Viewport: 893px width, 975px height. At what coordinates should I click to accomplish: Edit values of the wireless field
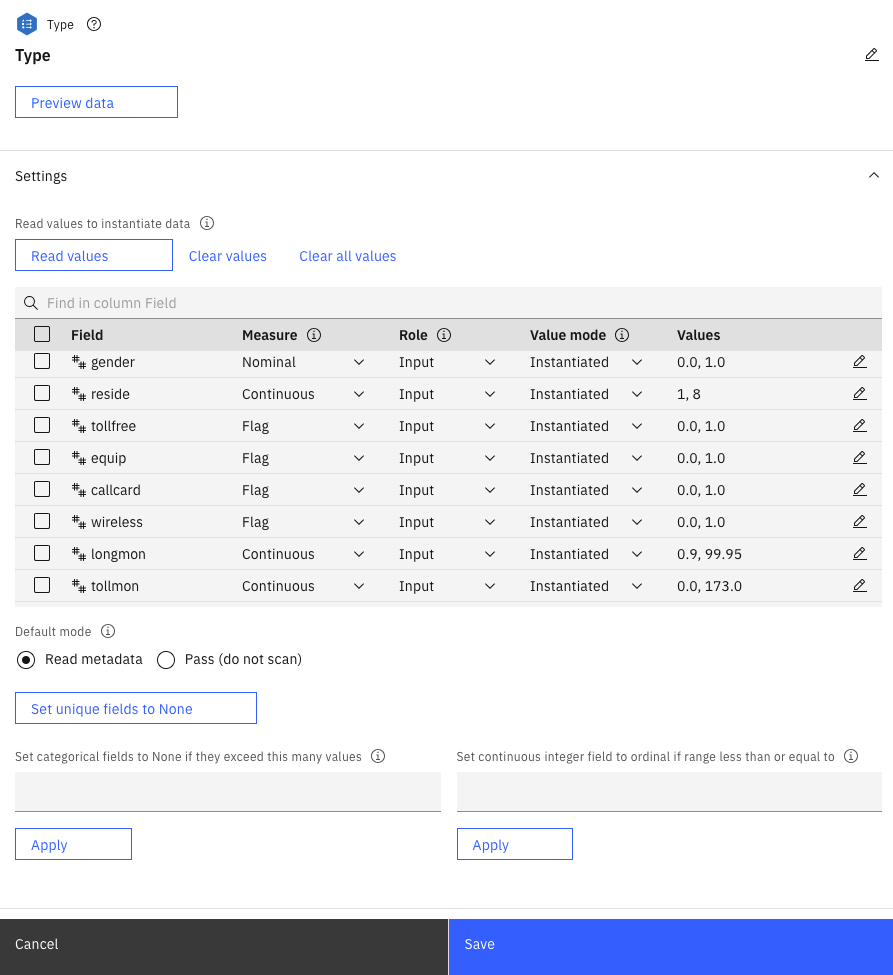(859, 522)
